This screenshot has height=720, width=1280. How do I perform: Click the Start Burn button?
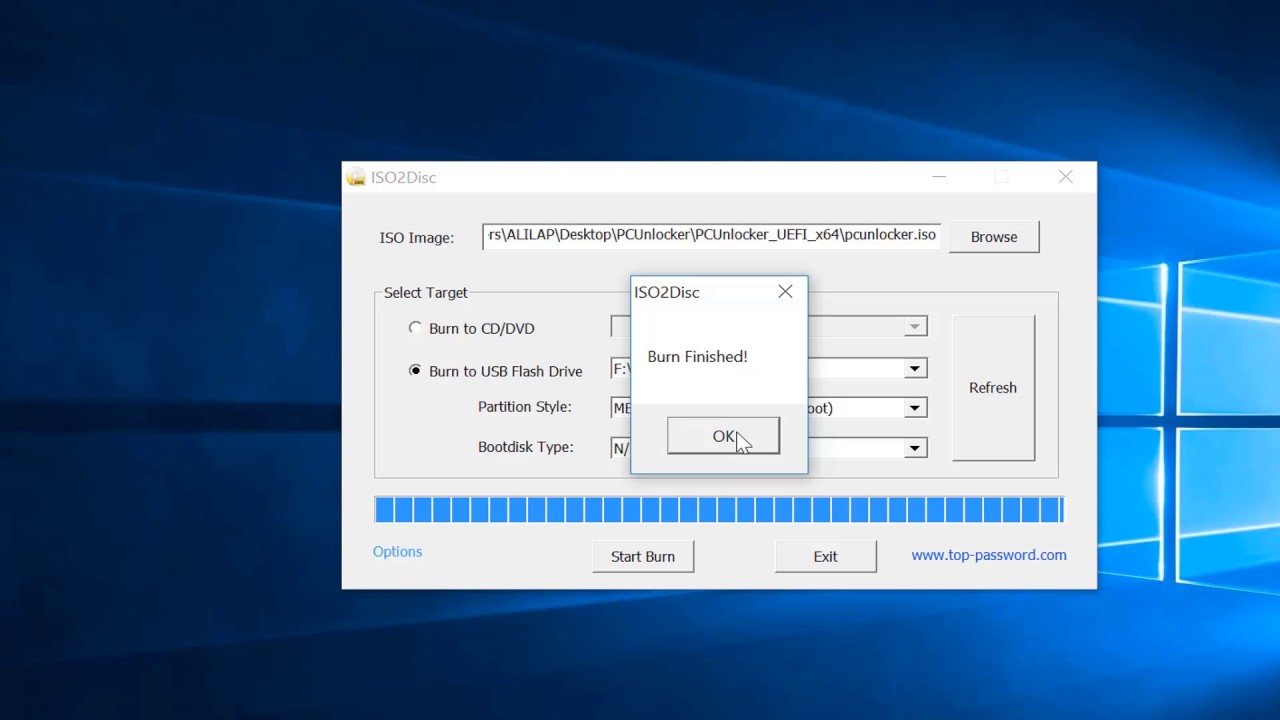pyautogui.click(x=643, y=556)
